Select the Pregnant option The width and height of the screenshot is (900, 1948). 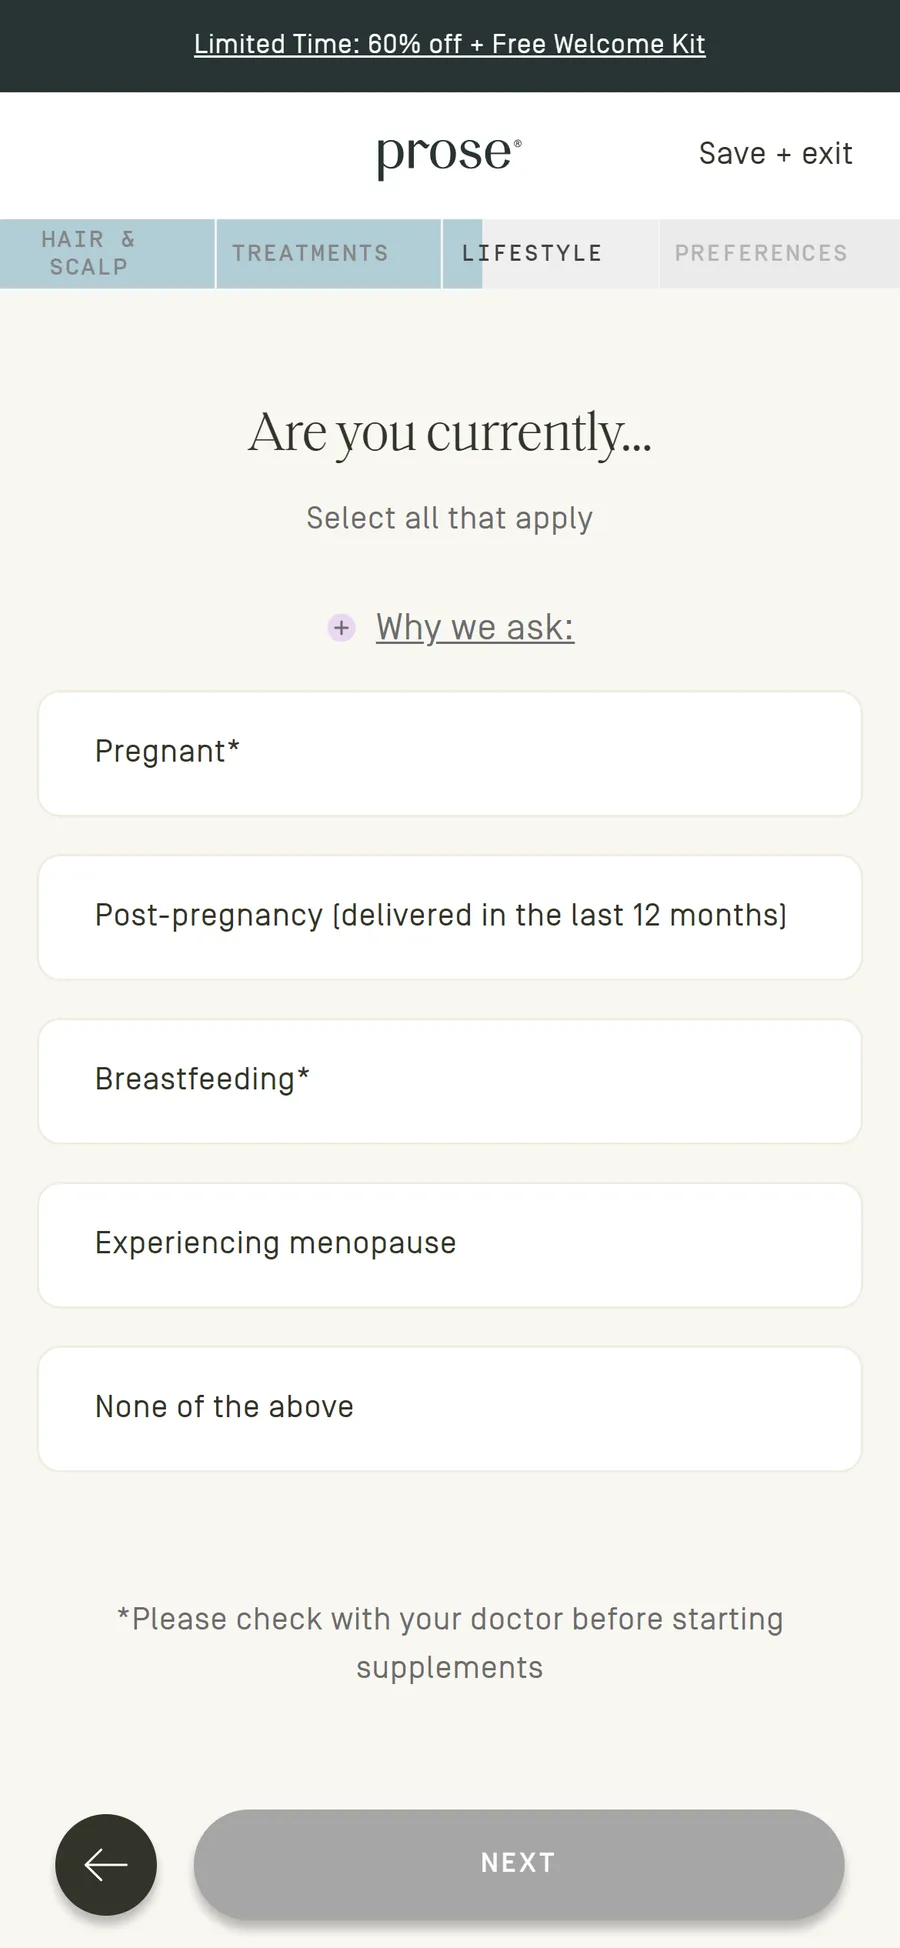click(x=450, y=753)
